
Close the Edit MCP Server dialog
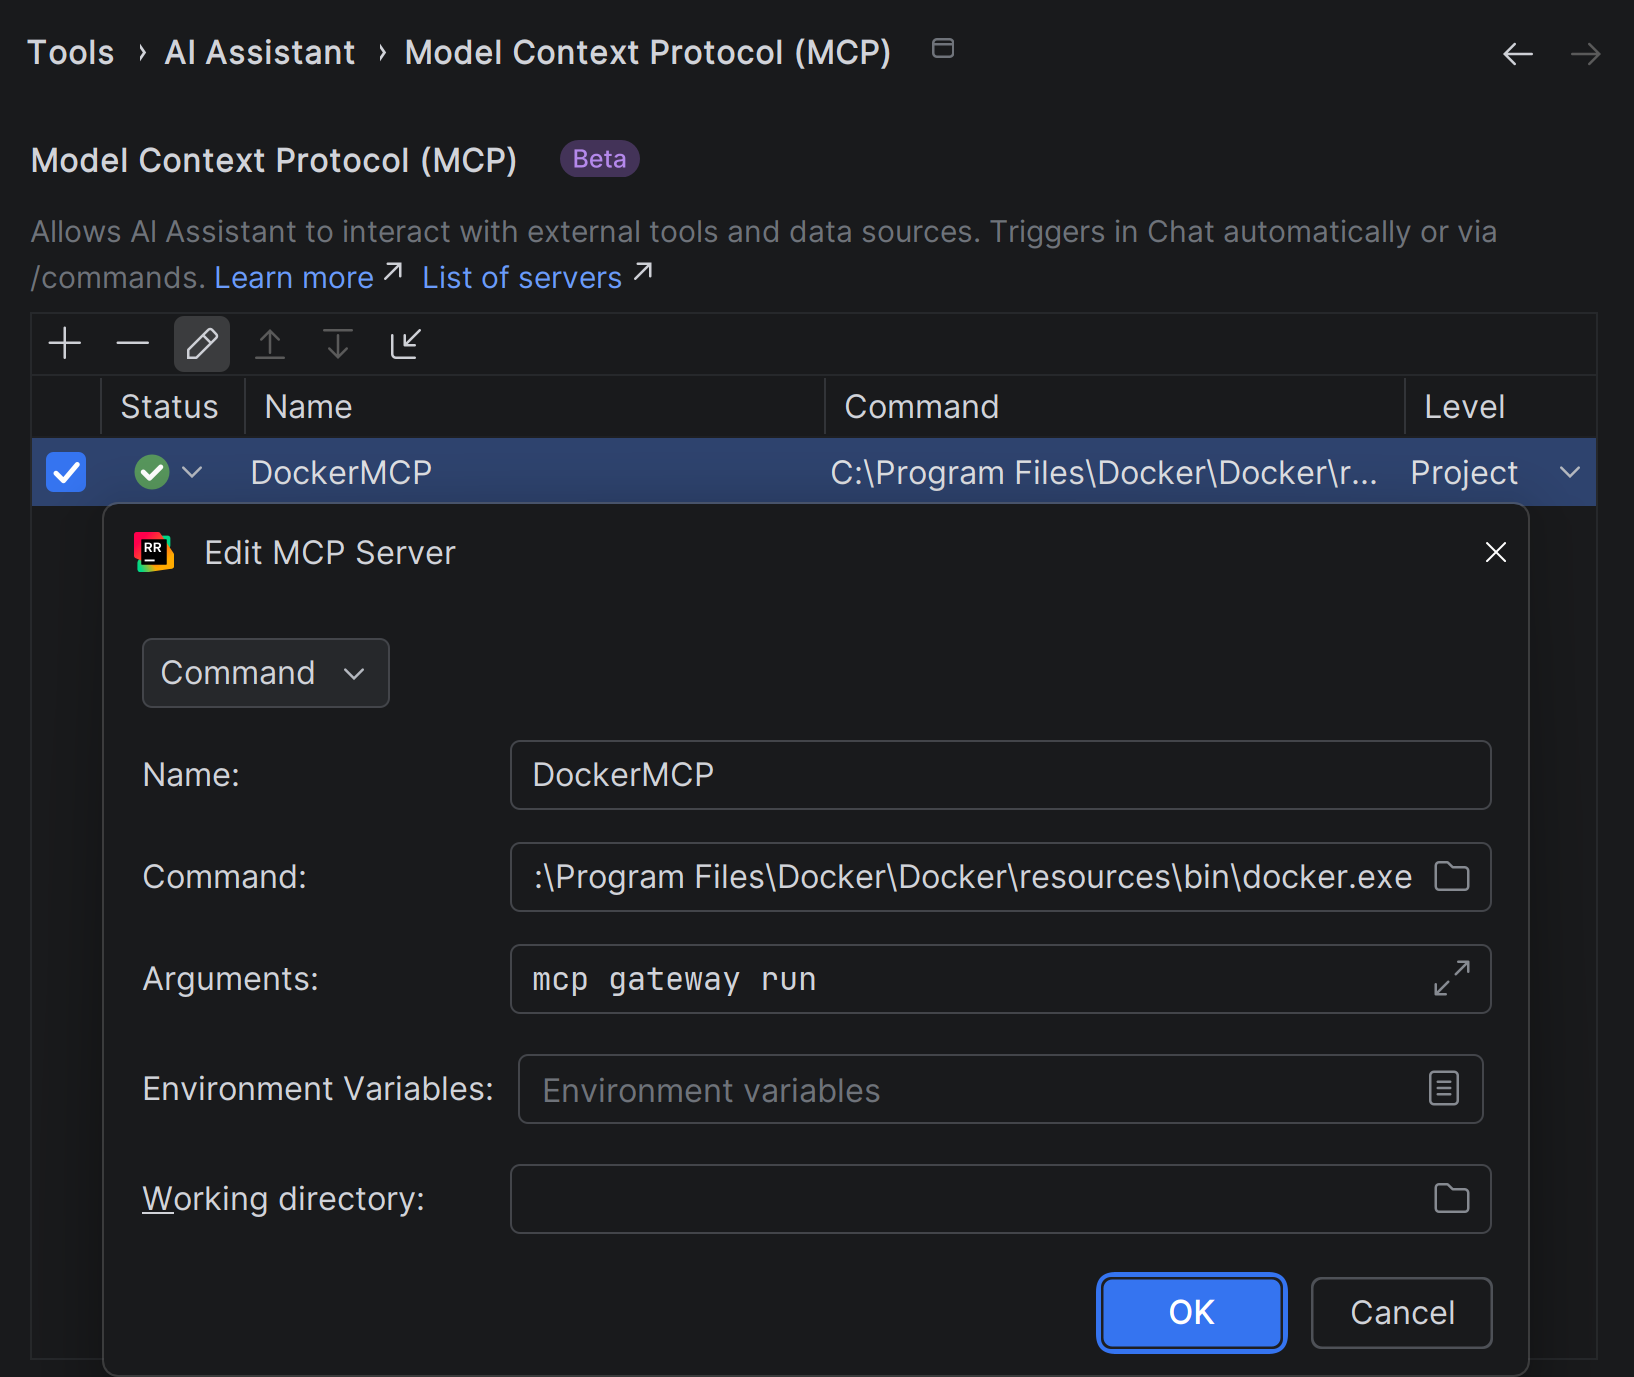[1496, 552]
